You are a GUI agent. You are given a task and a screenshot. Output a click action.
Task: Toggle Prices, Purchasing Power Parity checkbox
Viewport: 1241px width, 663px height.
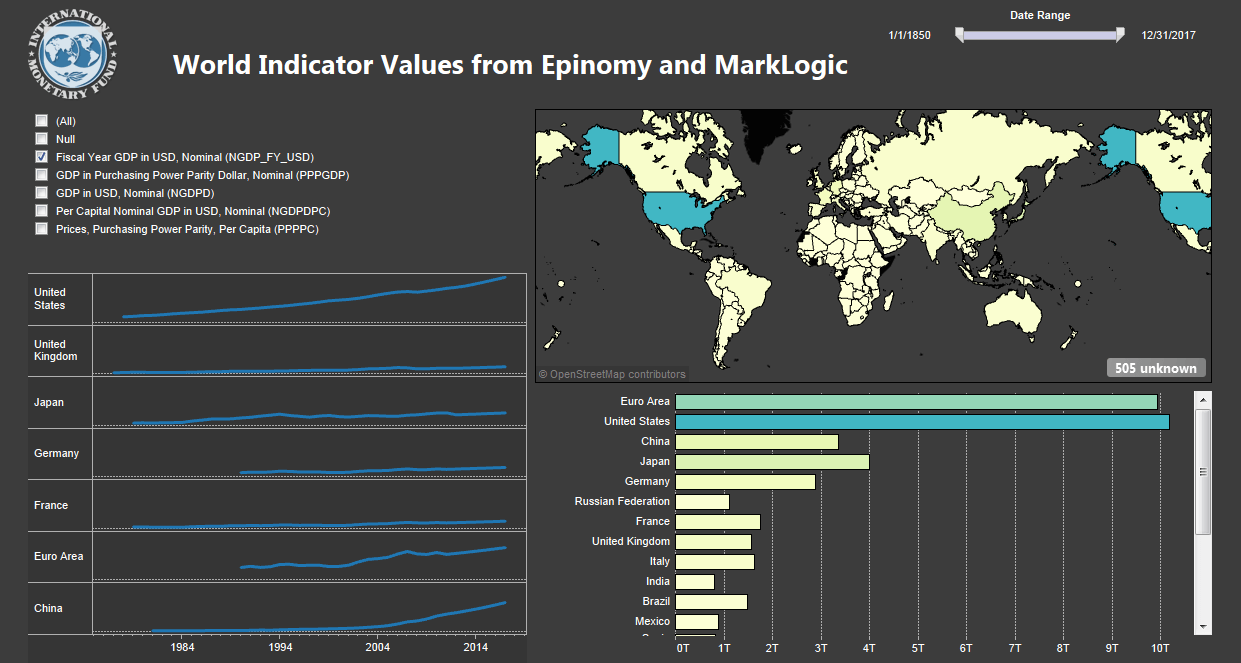[x=42, y=229]
